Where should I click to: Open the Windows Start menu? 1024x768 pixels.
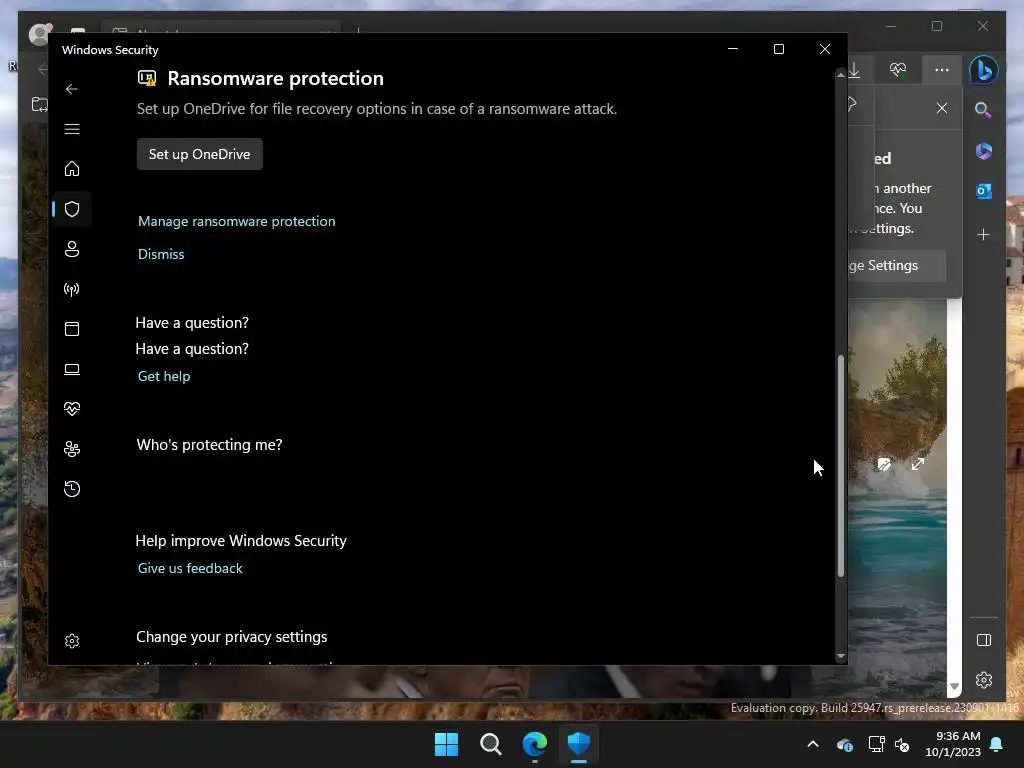pos(447,744)
